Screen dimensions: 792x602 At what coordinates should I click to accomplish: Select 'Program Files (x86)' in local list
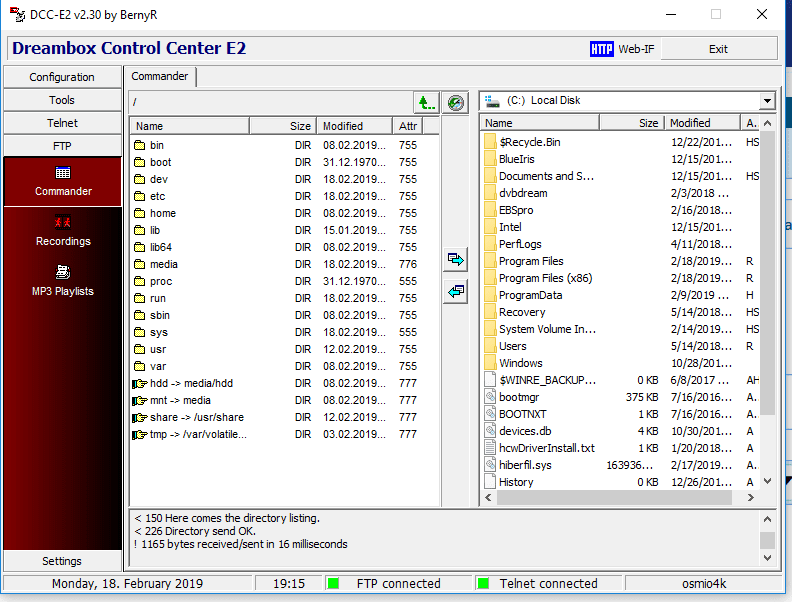pyautogui.click(x=621, y=278)
